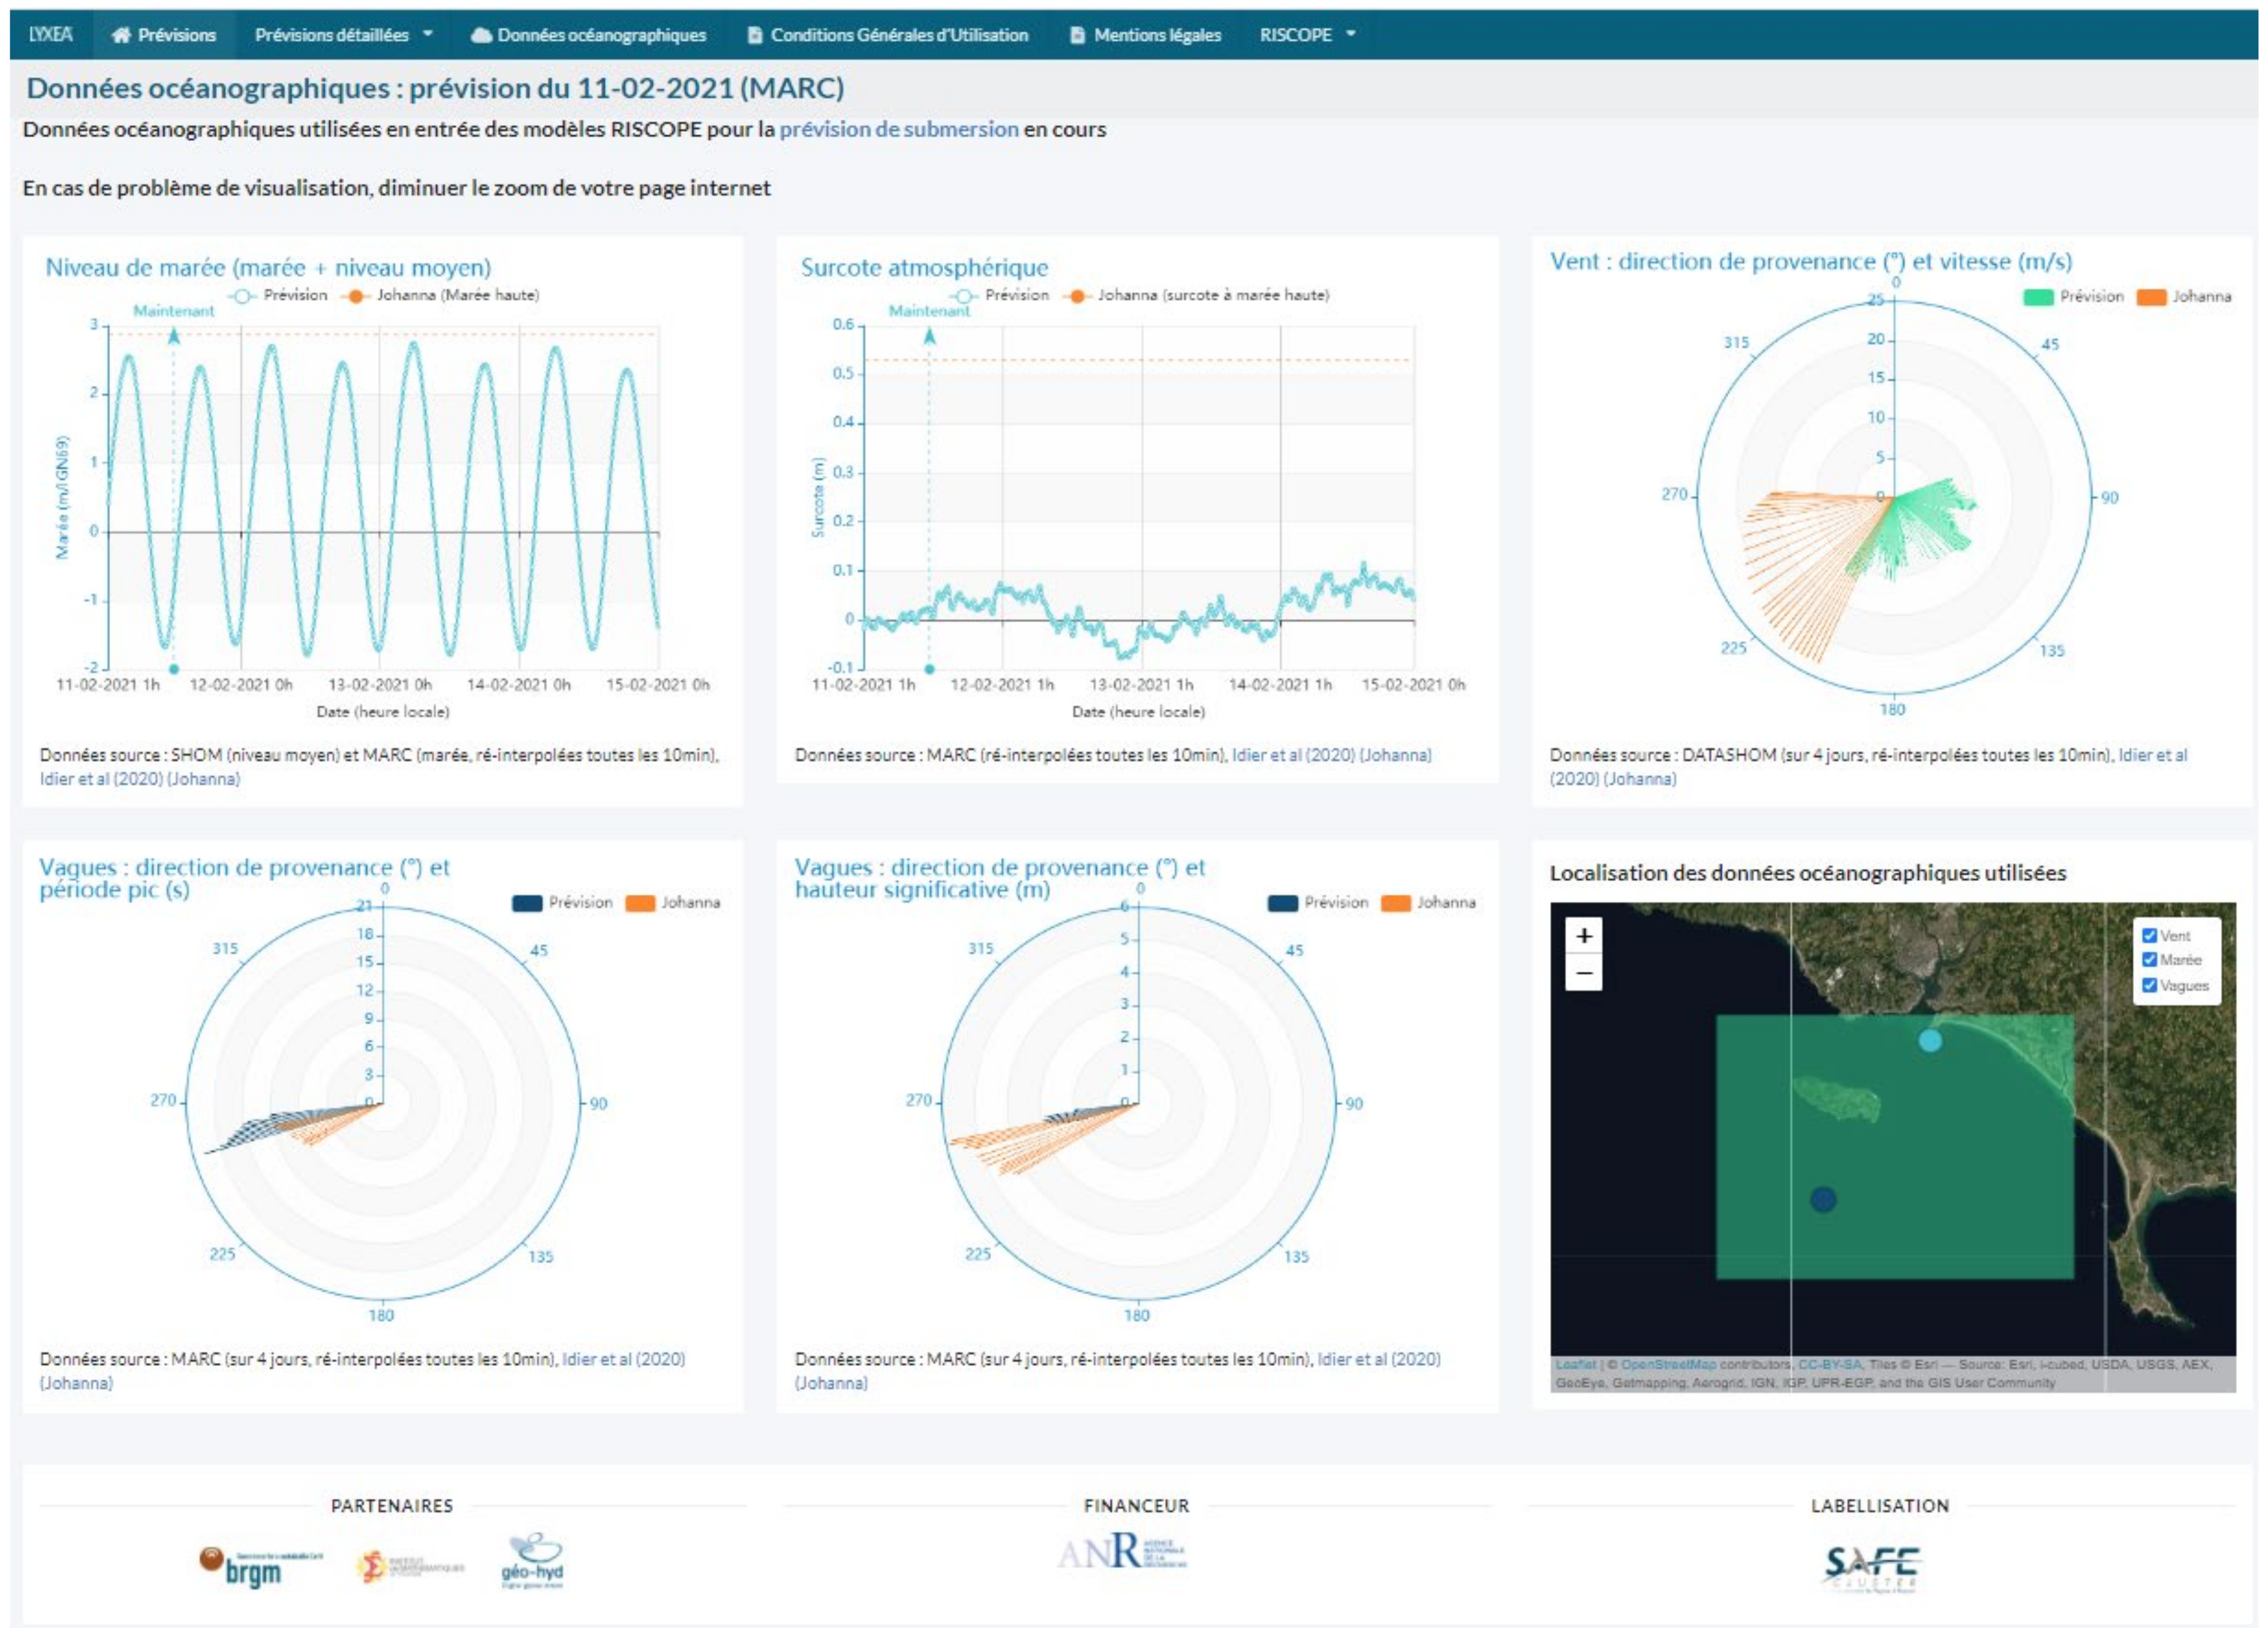The width and height of the screenshot is (2268, 1637).
Task: Click the géo-hyd partner logo
Action: (532, 1562)
